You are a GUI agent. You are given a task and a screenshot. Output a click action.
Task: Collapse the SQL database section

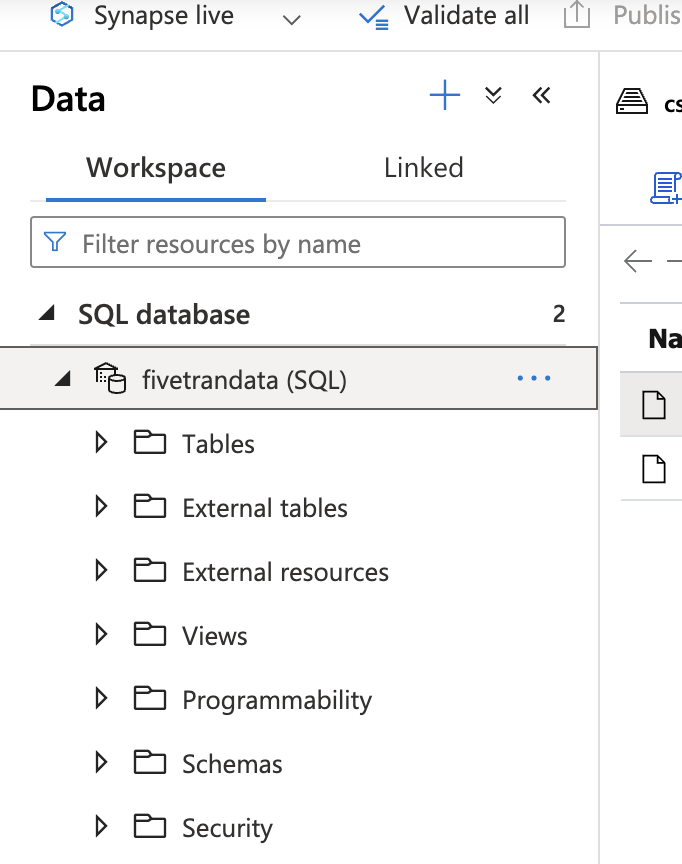coord(47,314)
